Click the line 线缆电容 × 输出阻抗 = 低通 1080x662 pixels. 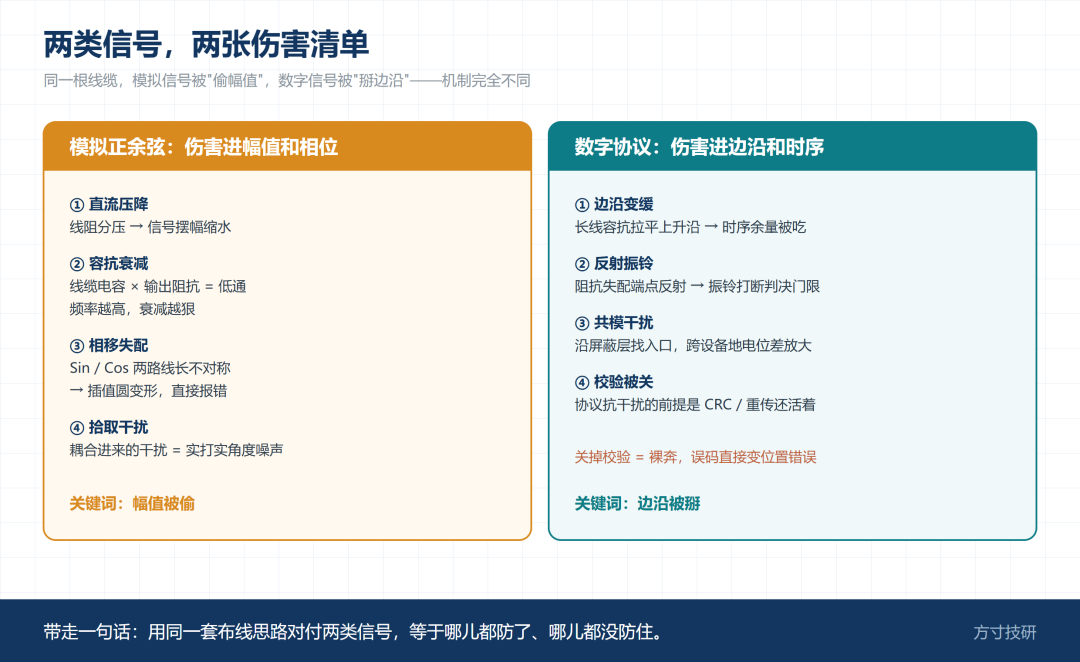[158, 286]
